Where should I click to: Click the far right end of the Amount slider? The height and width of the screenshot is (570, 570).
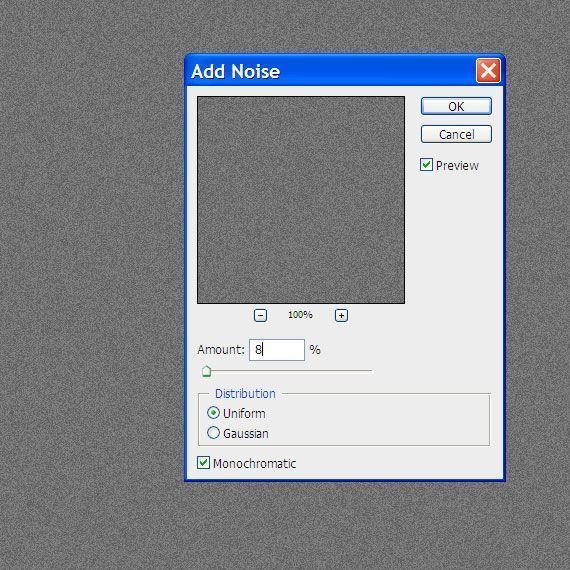click(x=370, y=371)
